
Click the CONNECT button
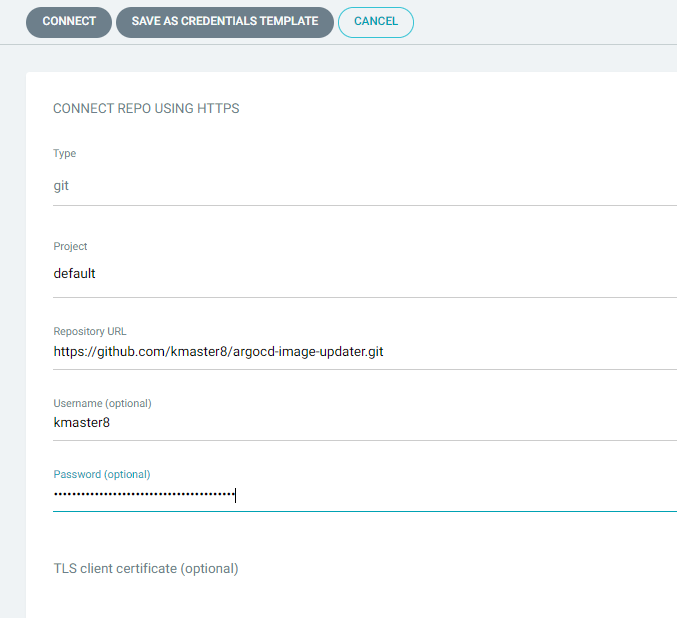pyautogui.click(x=69, y=22)
